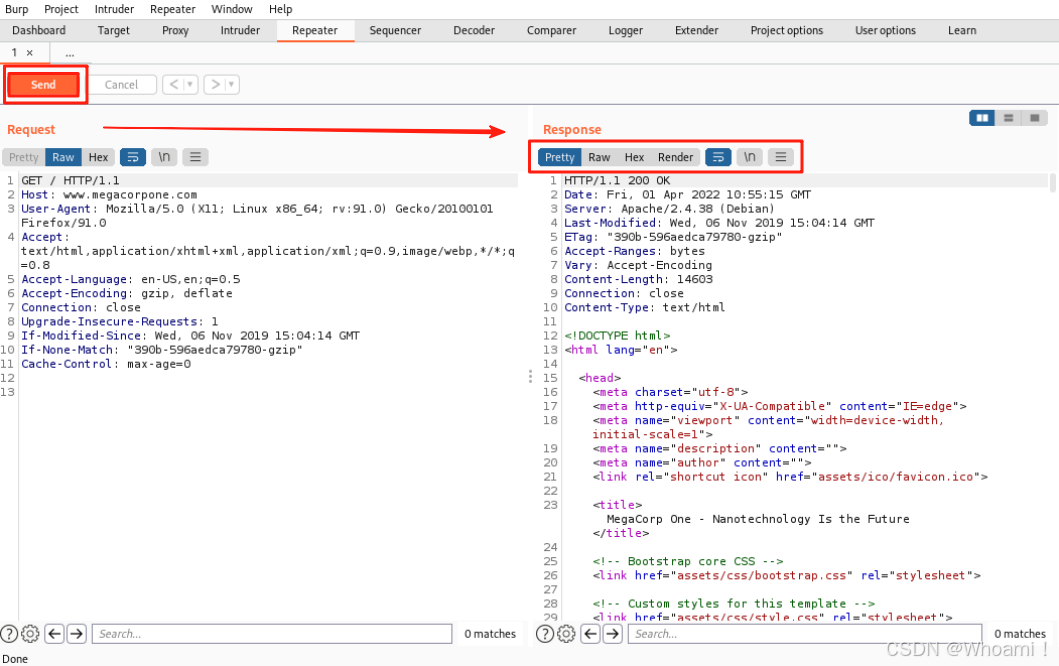Toggle non-printable characters in Response panel
This screenshot has height=666, width=1059.
coord(750,157)
